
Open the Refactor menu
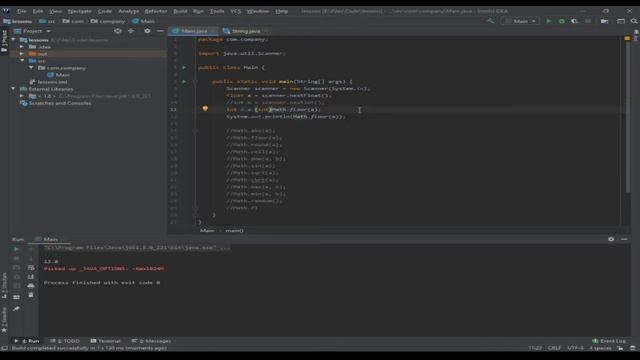[156, 11]
